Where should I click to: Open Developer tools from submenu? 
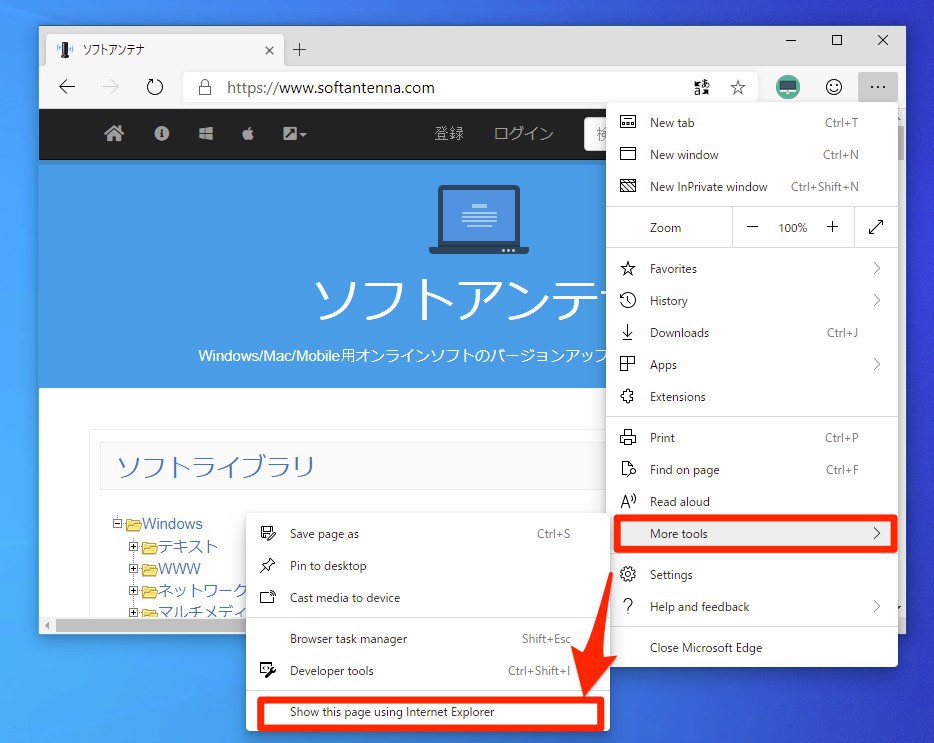point(331,671)
